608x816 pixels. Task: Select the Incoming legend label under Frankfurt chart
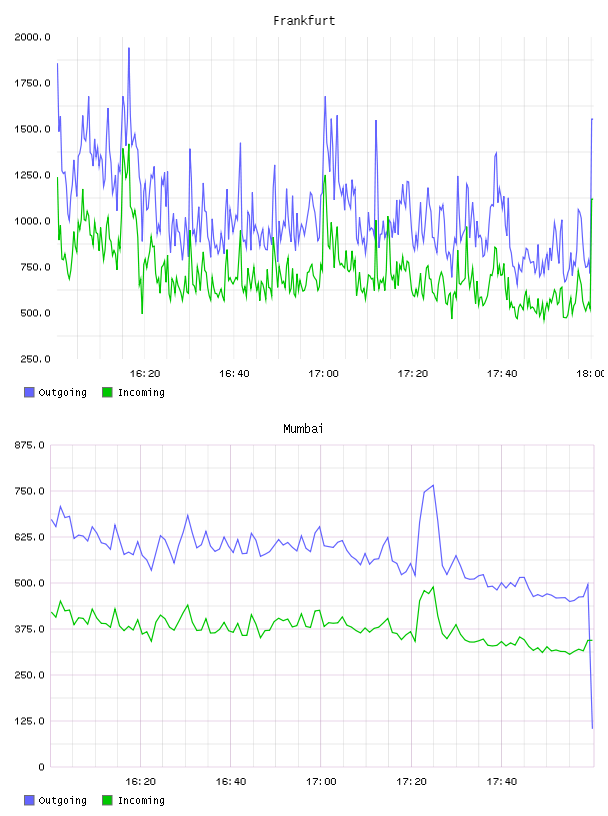(141, 393)
